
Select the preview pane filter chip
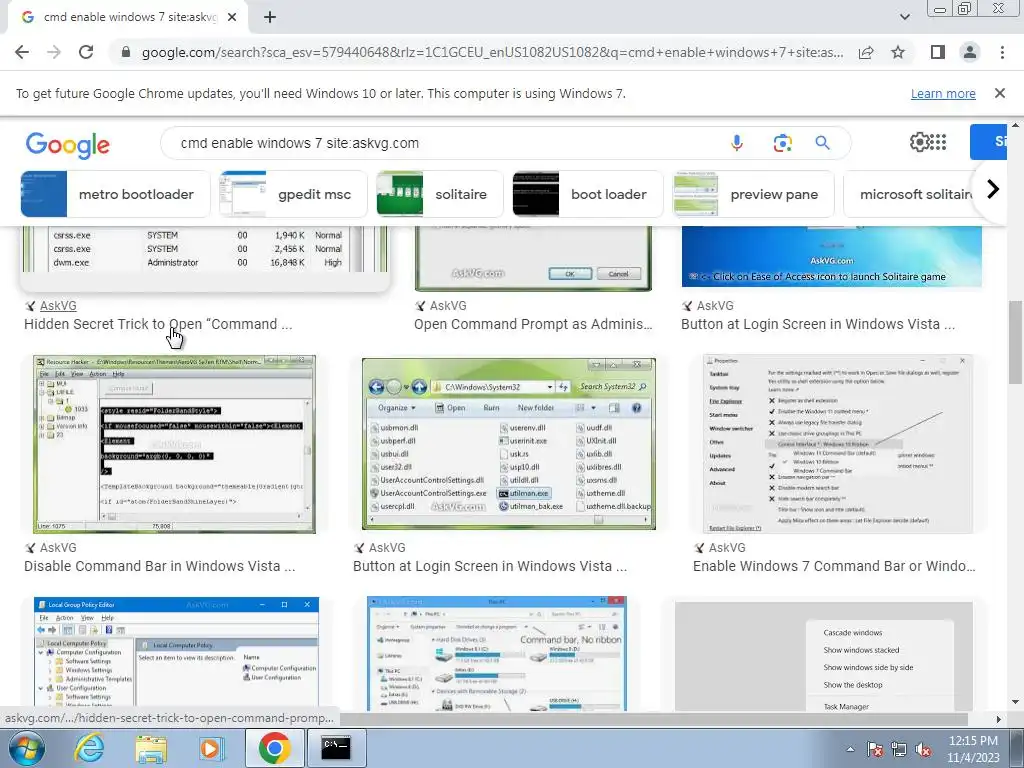(754, 194)
